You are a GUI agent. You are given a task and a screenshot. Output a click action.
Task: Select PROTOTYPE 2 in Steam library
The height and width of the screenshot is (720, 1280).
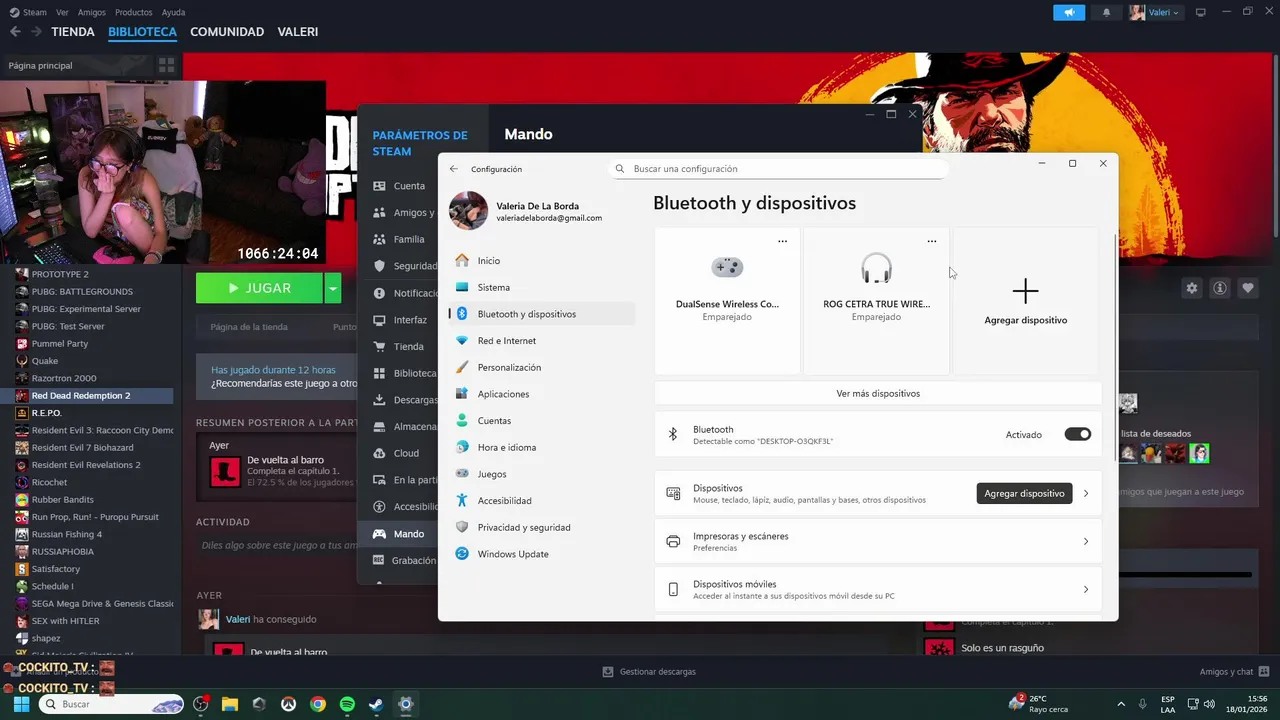[x=60, y=274]
